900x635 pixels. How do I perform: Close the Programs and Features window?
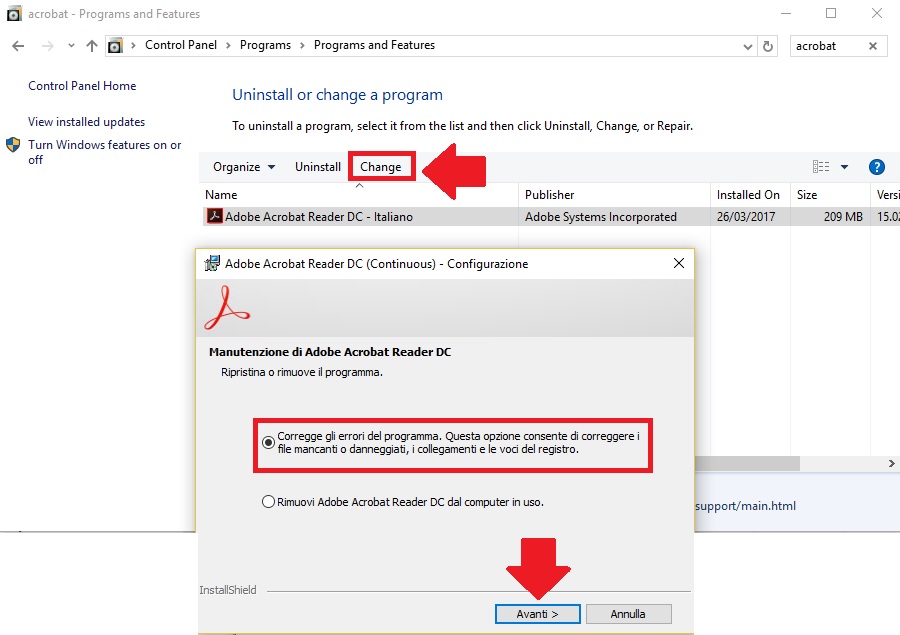[x=876, y=13]
